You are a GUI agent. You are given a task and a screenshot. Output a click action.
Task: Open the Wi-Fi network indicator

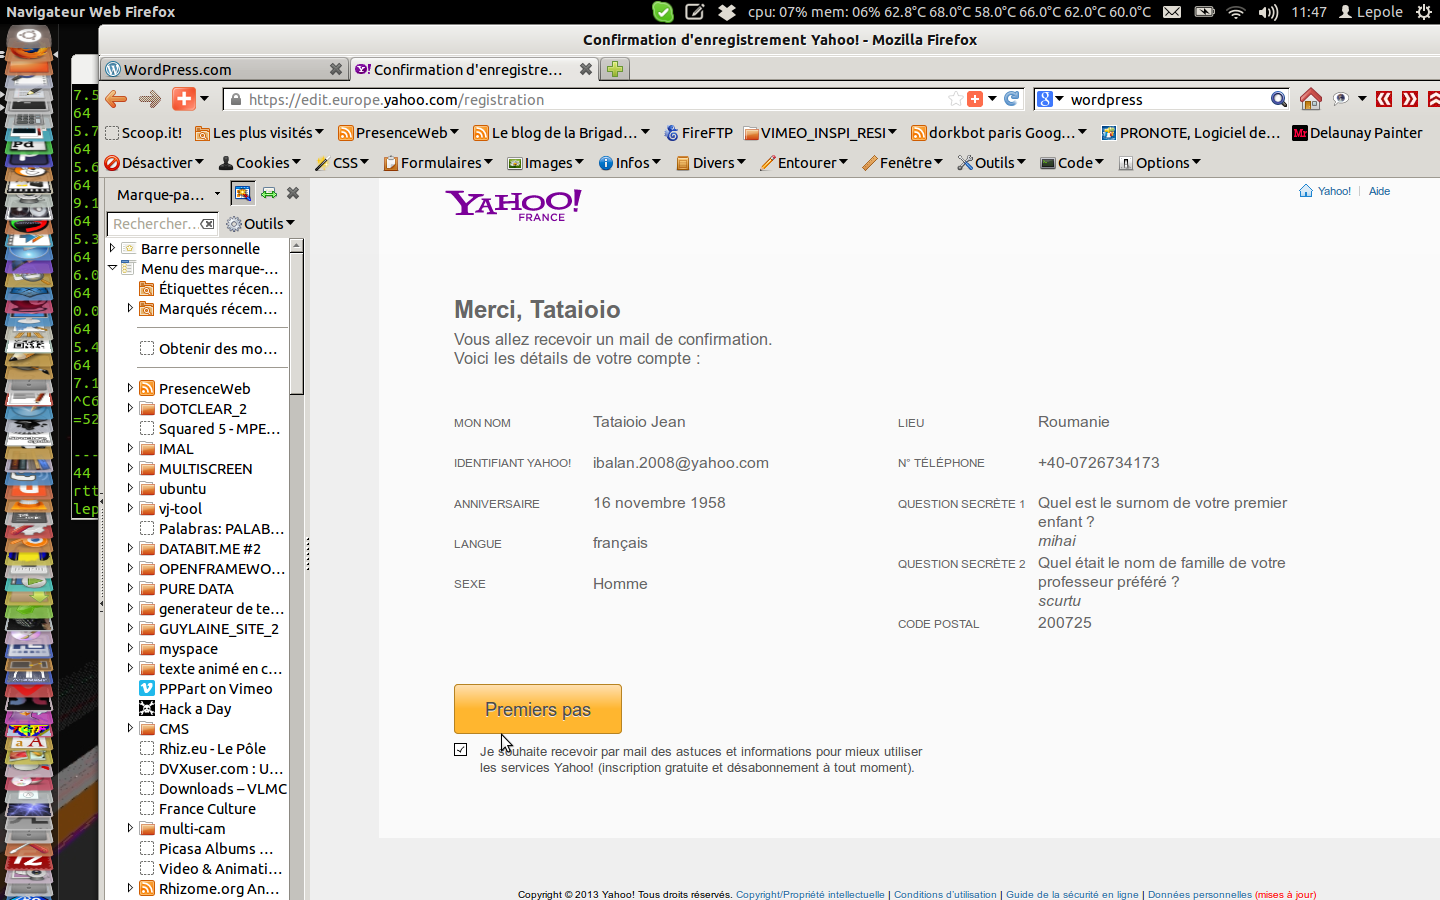tap(1236, 12)
